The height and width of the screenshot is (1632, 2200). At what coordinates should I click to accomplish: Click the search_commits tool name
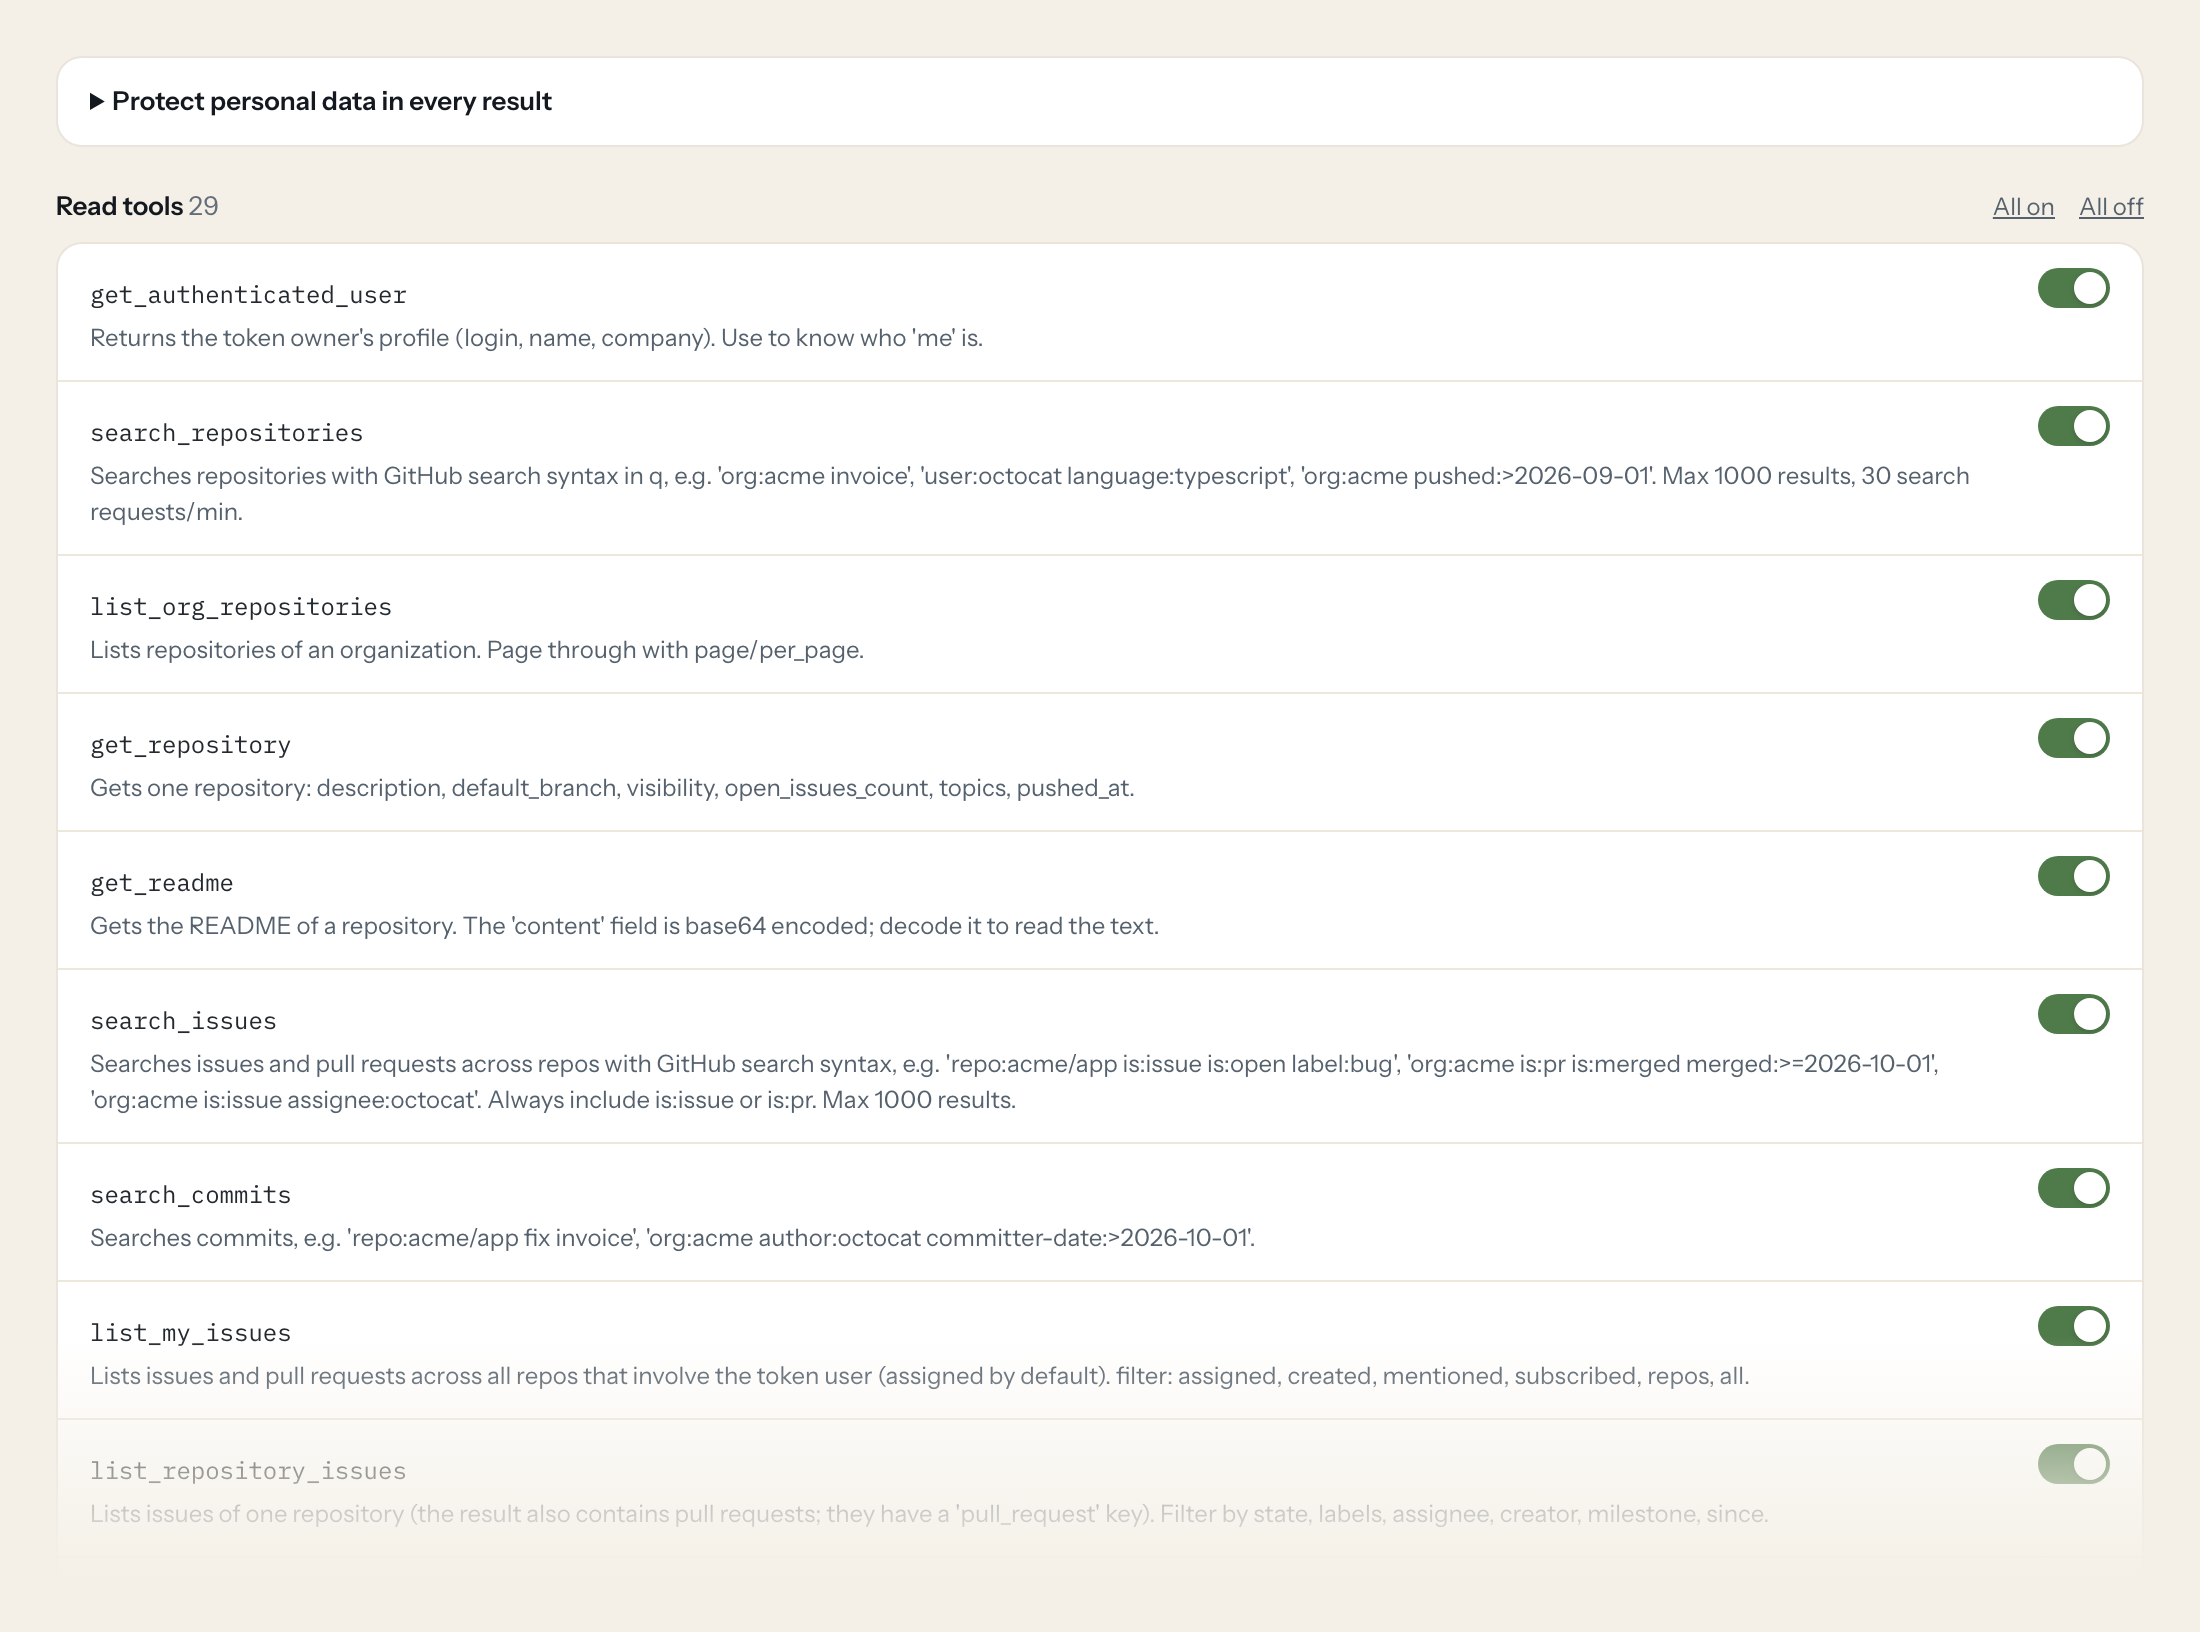[190, 1195]
